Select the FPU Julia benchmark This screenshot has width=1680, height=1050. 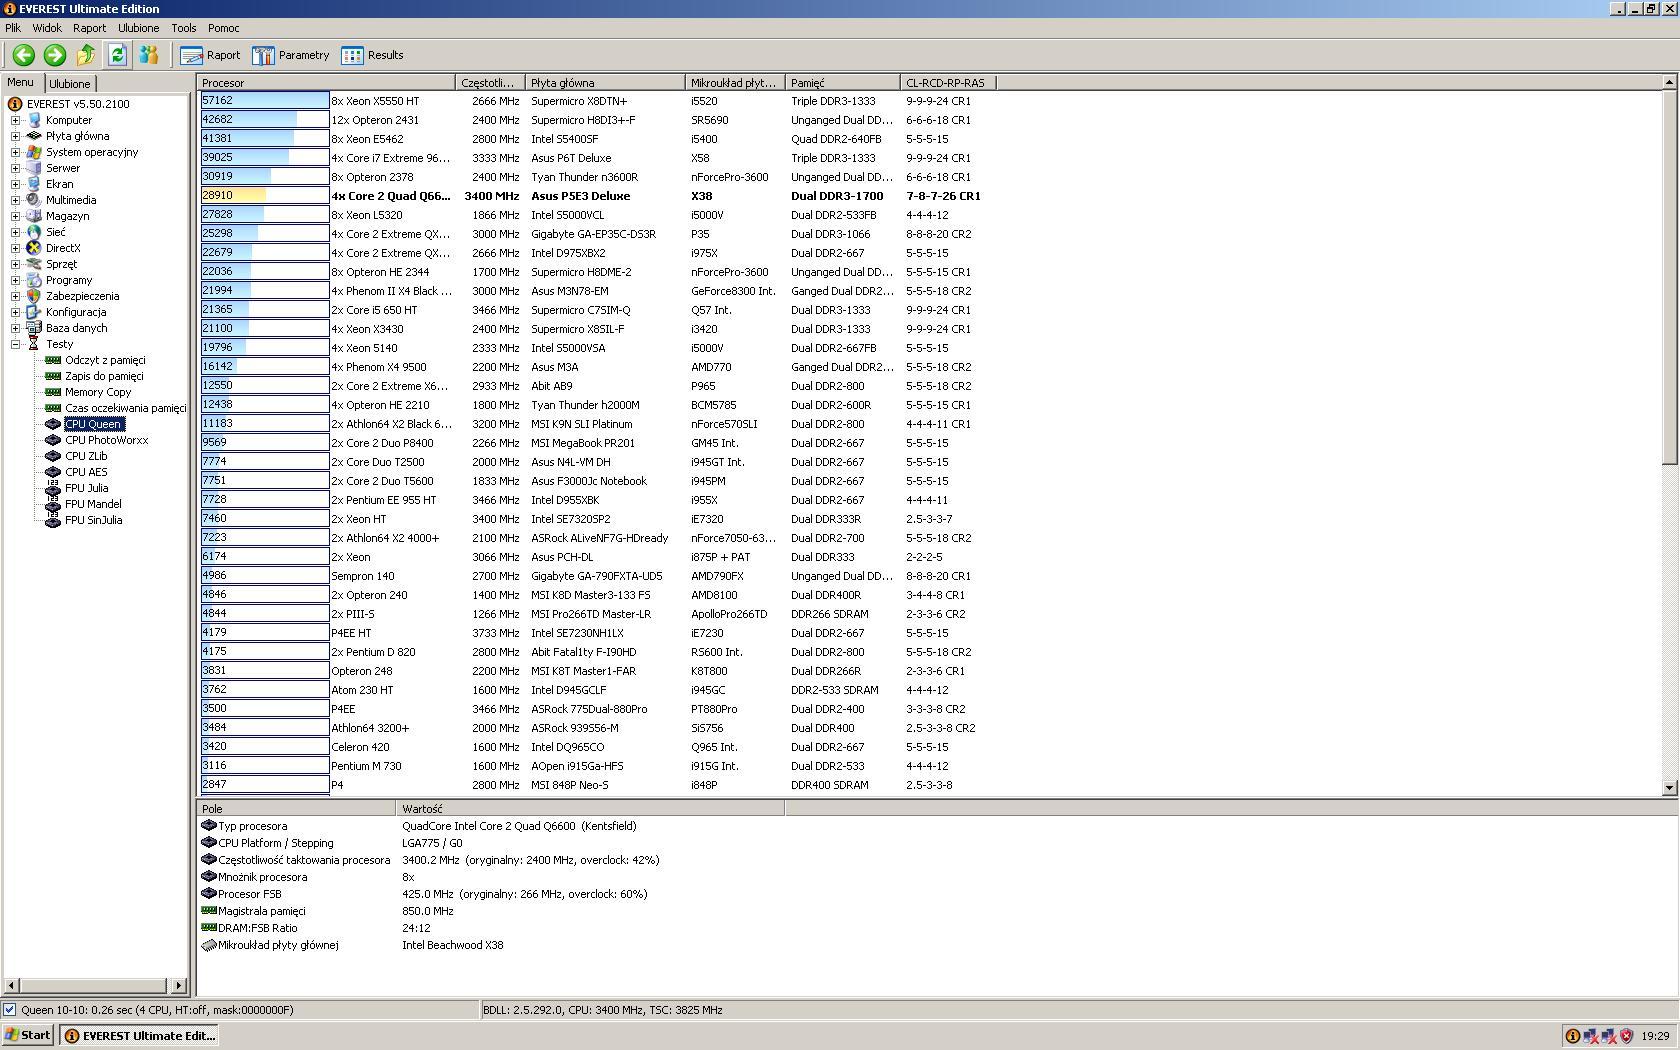point(86,488)
